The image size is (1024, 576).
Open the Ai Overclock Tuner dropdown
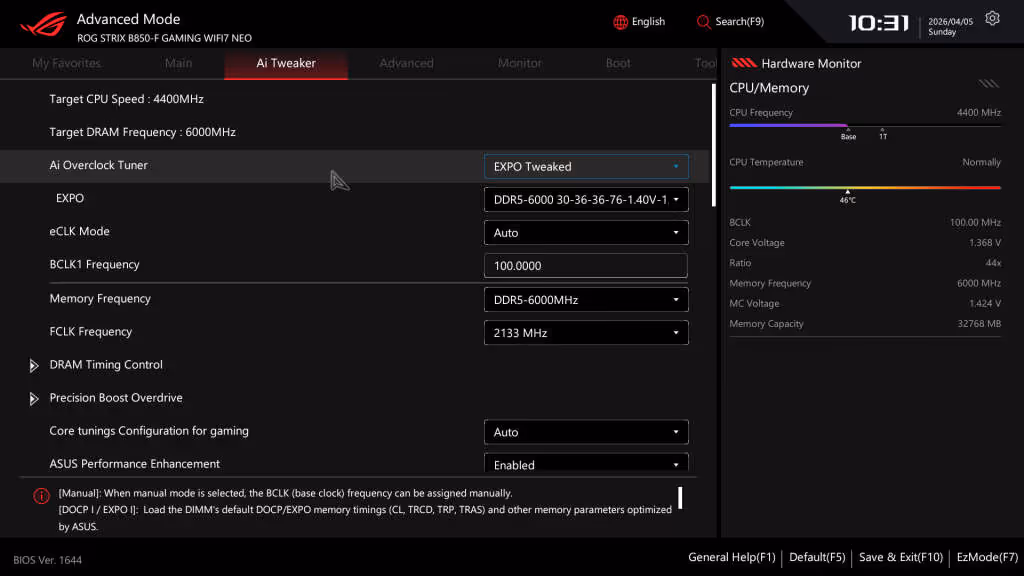coord(585,165)
